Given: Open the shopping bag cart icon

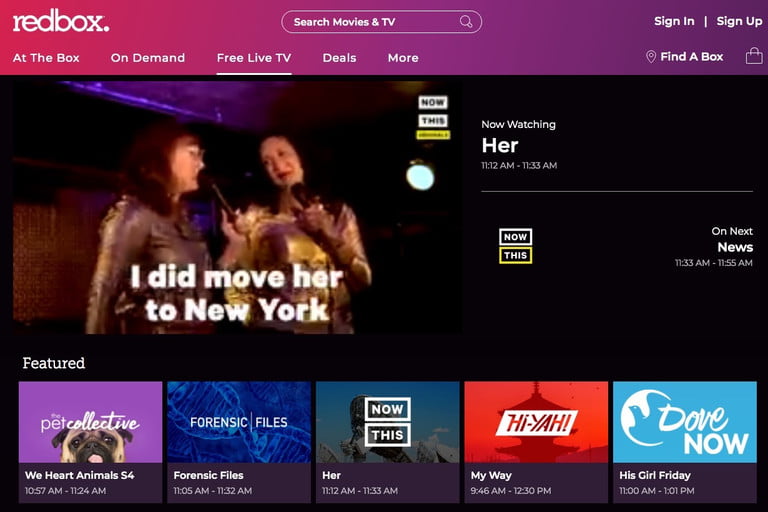Looking at the screenshot, I should click(x=754, y=57).
